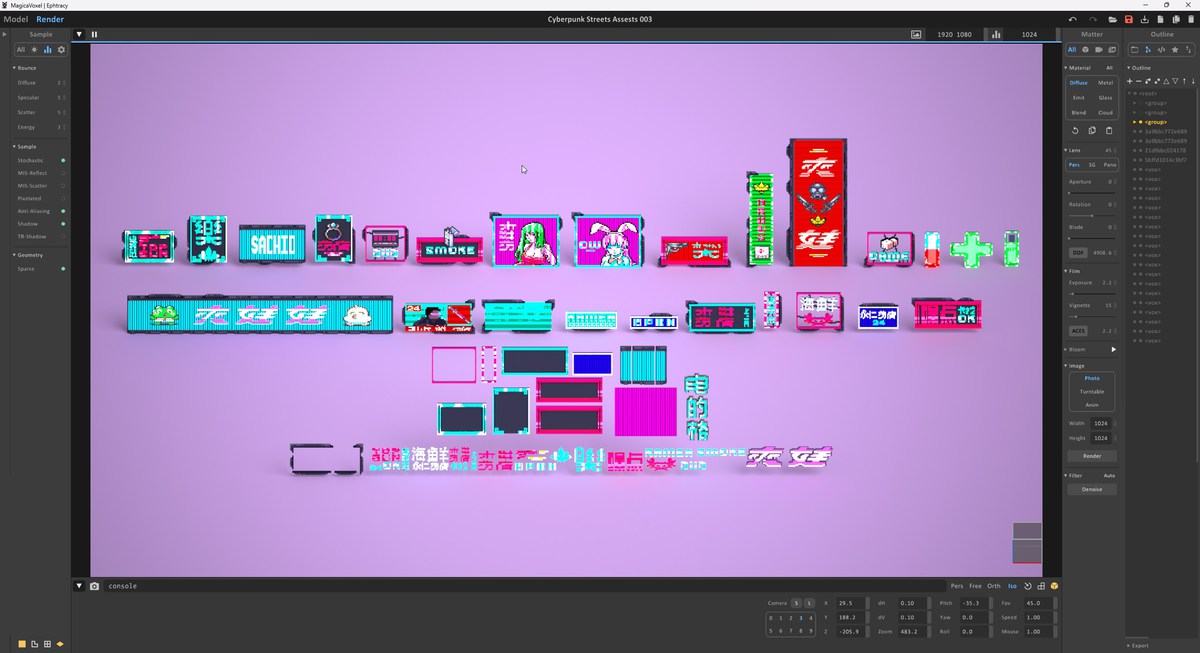Image resolution: width=1200 pixels, height=653 pixels.
Task: Collapse the viewport top-left triangle dropdown
Action: click(x=80, y=34)
